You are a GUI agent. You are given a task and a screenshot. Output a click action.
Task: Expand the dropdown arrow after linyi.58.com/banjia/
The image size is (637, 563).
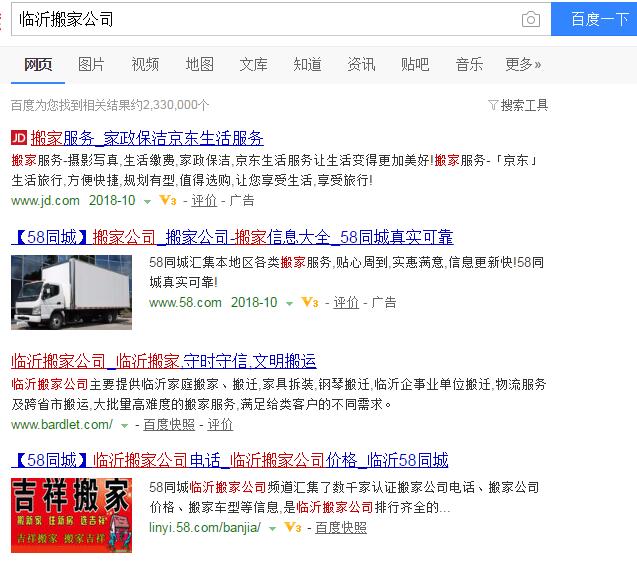point(273,528)
